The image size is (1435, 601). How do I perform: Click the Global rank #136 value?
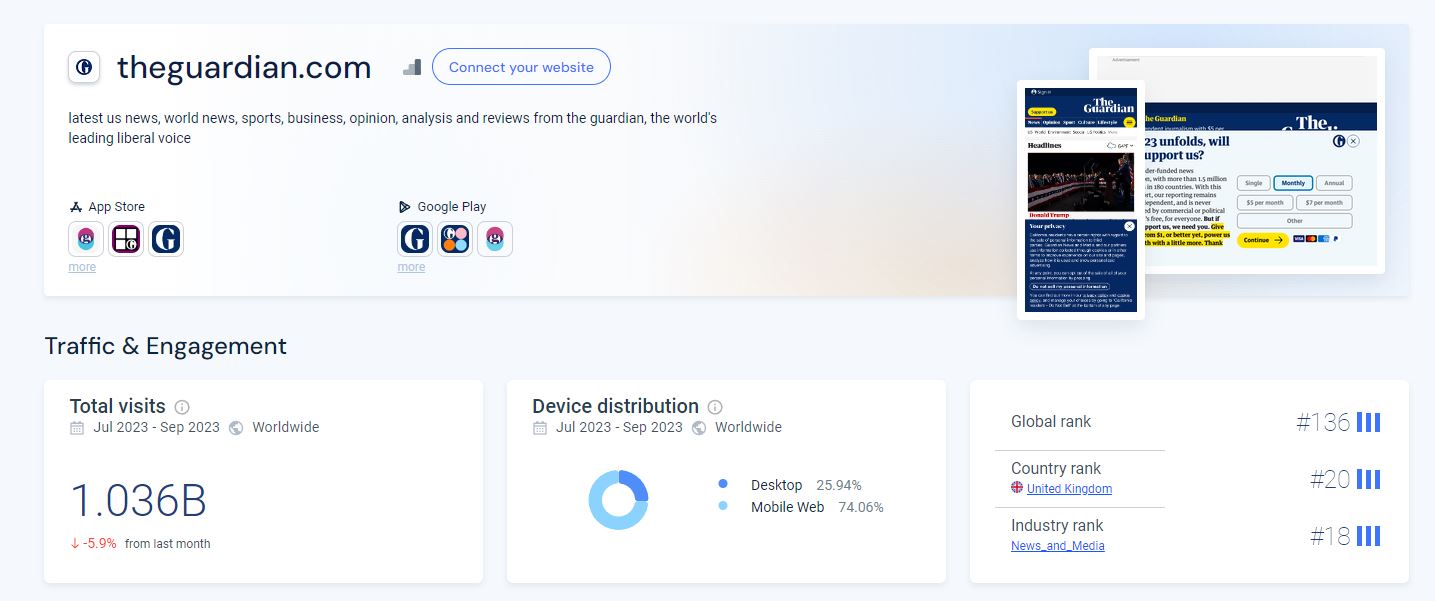point(1323,422)
